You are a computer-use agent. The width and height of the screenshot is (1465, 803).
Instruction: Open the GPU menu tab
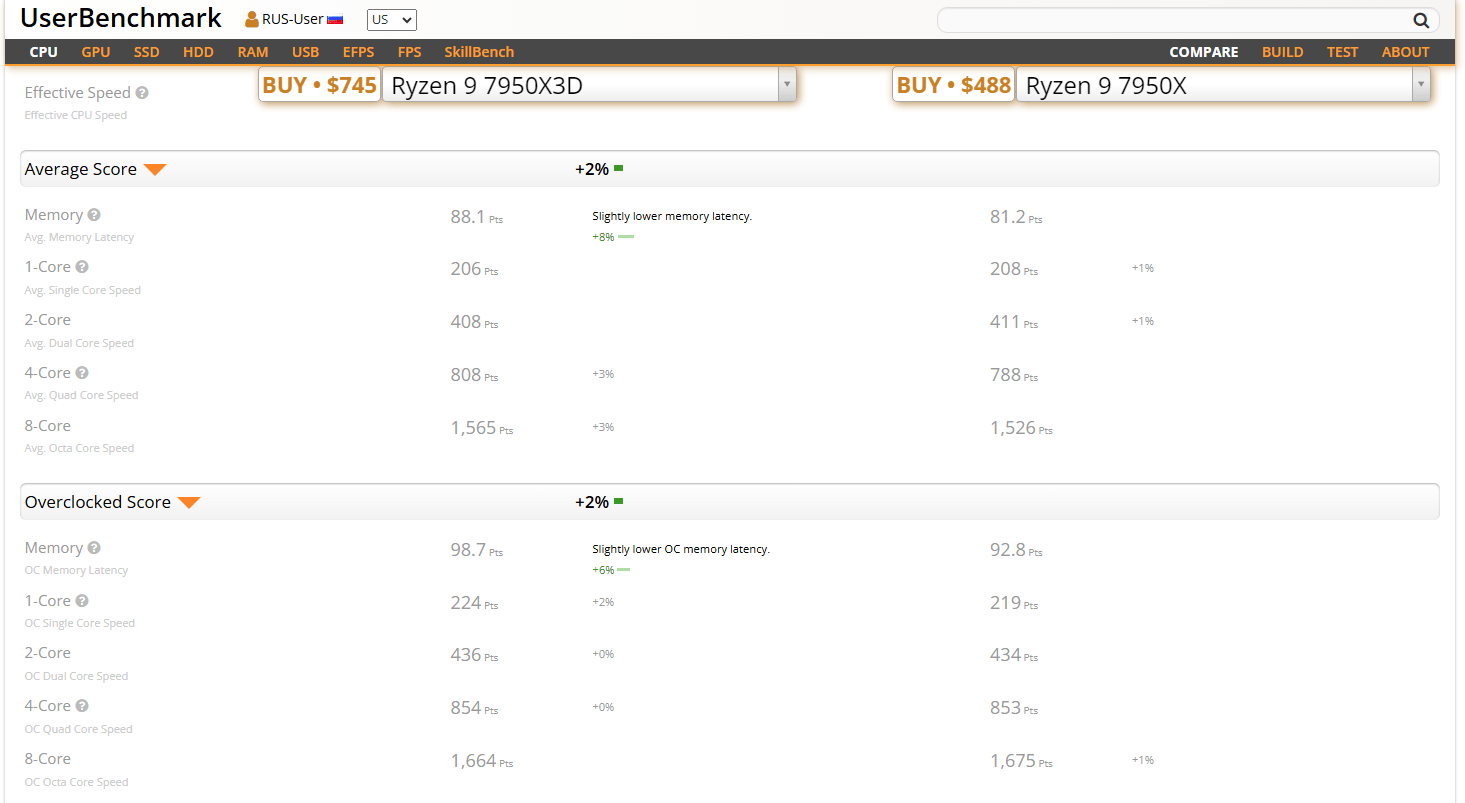(96, 52)
